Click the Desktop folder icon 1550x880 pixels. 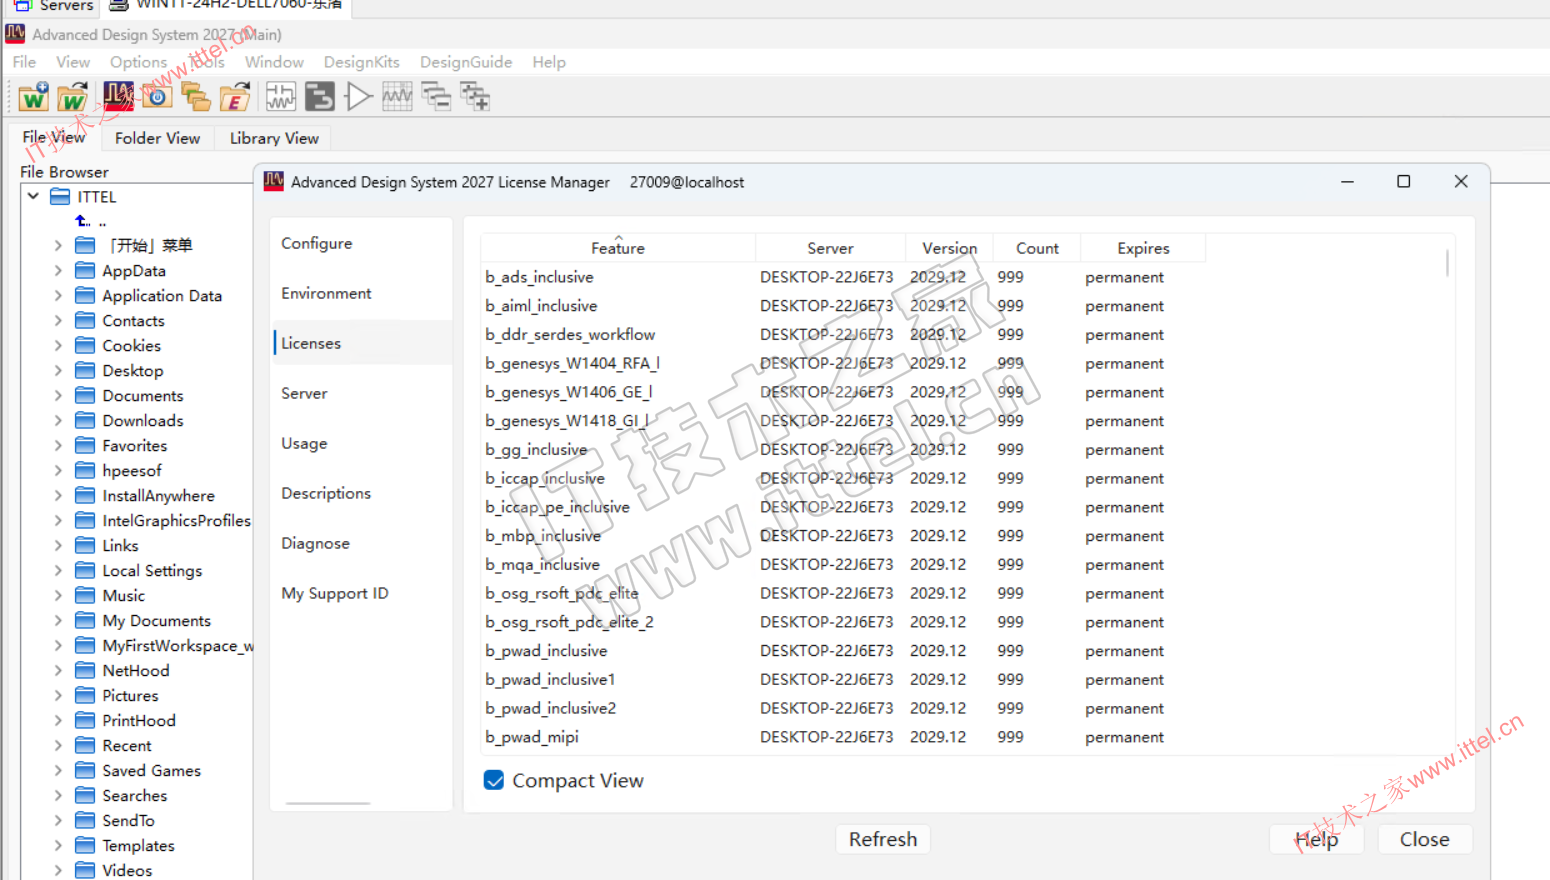[x=85, y=370]
